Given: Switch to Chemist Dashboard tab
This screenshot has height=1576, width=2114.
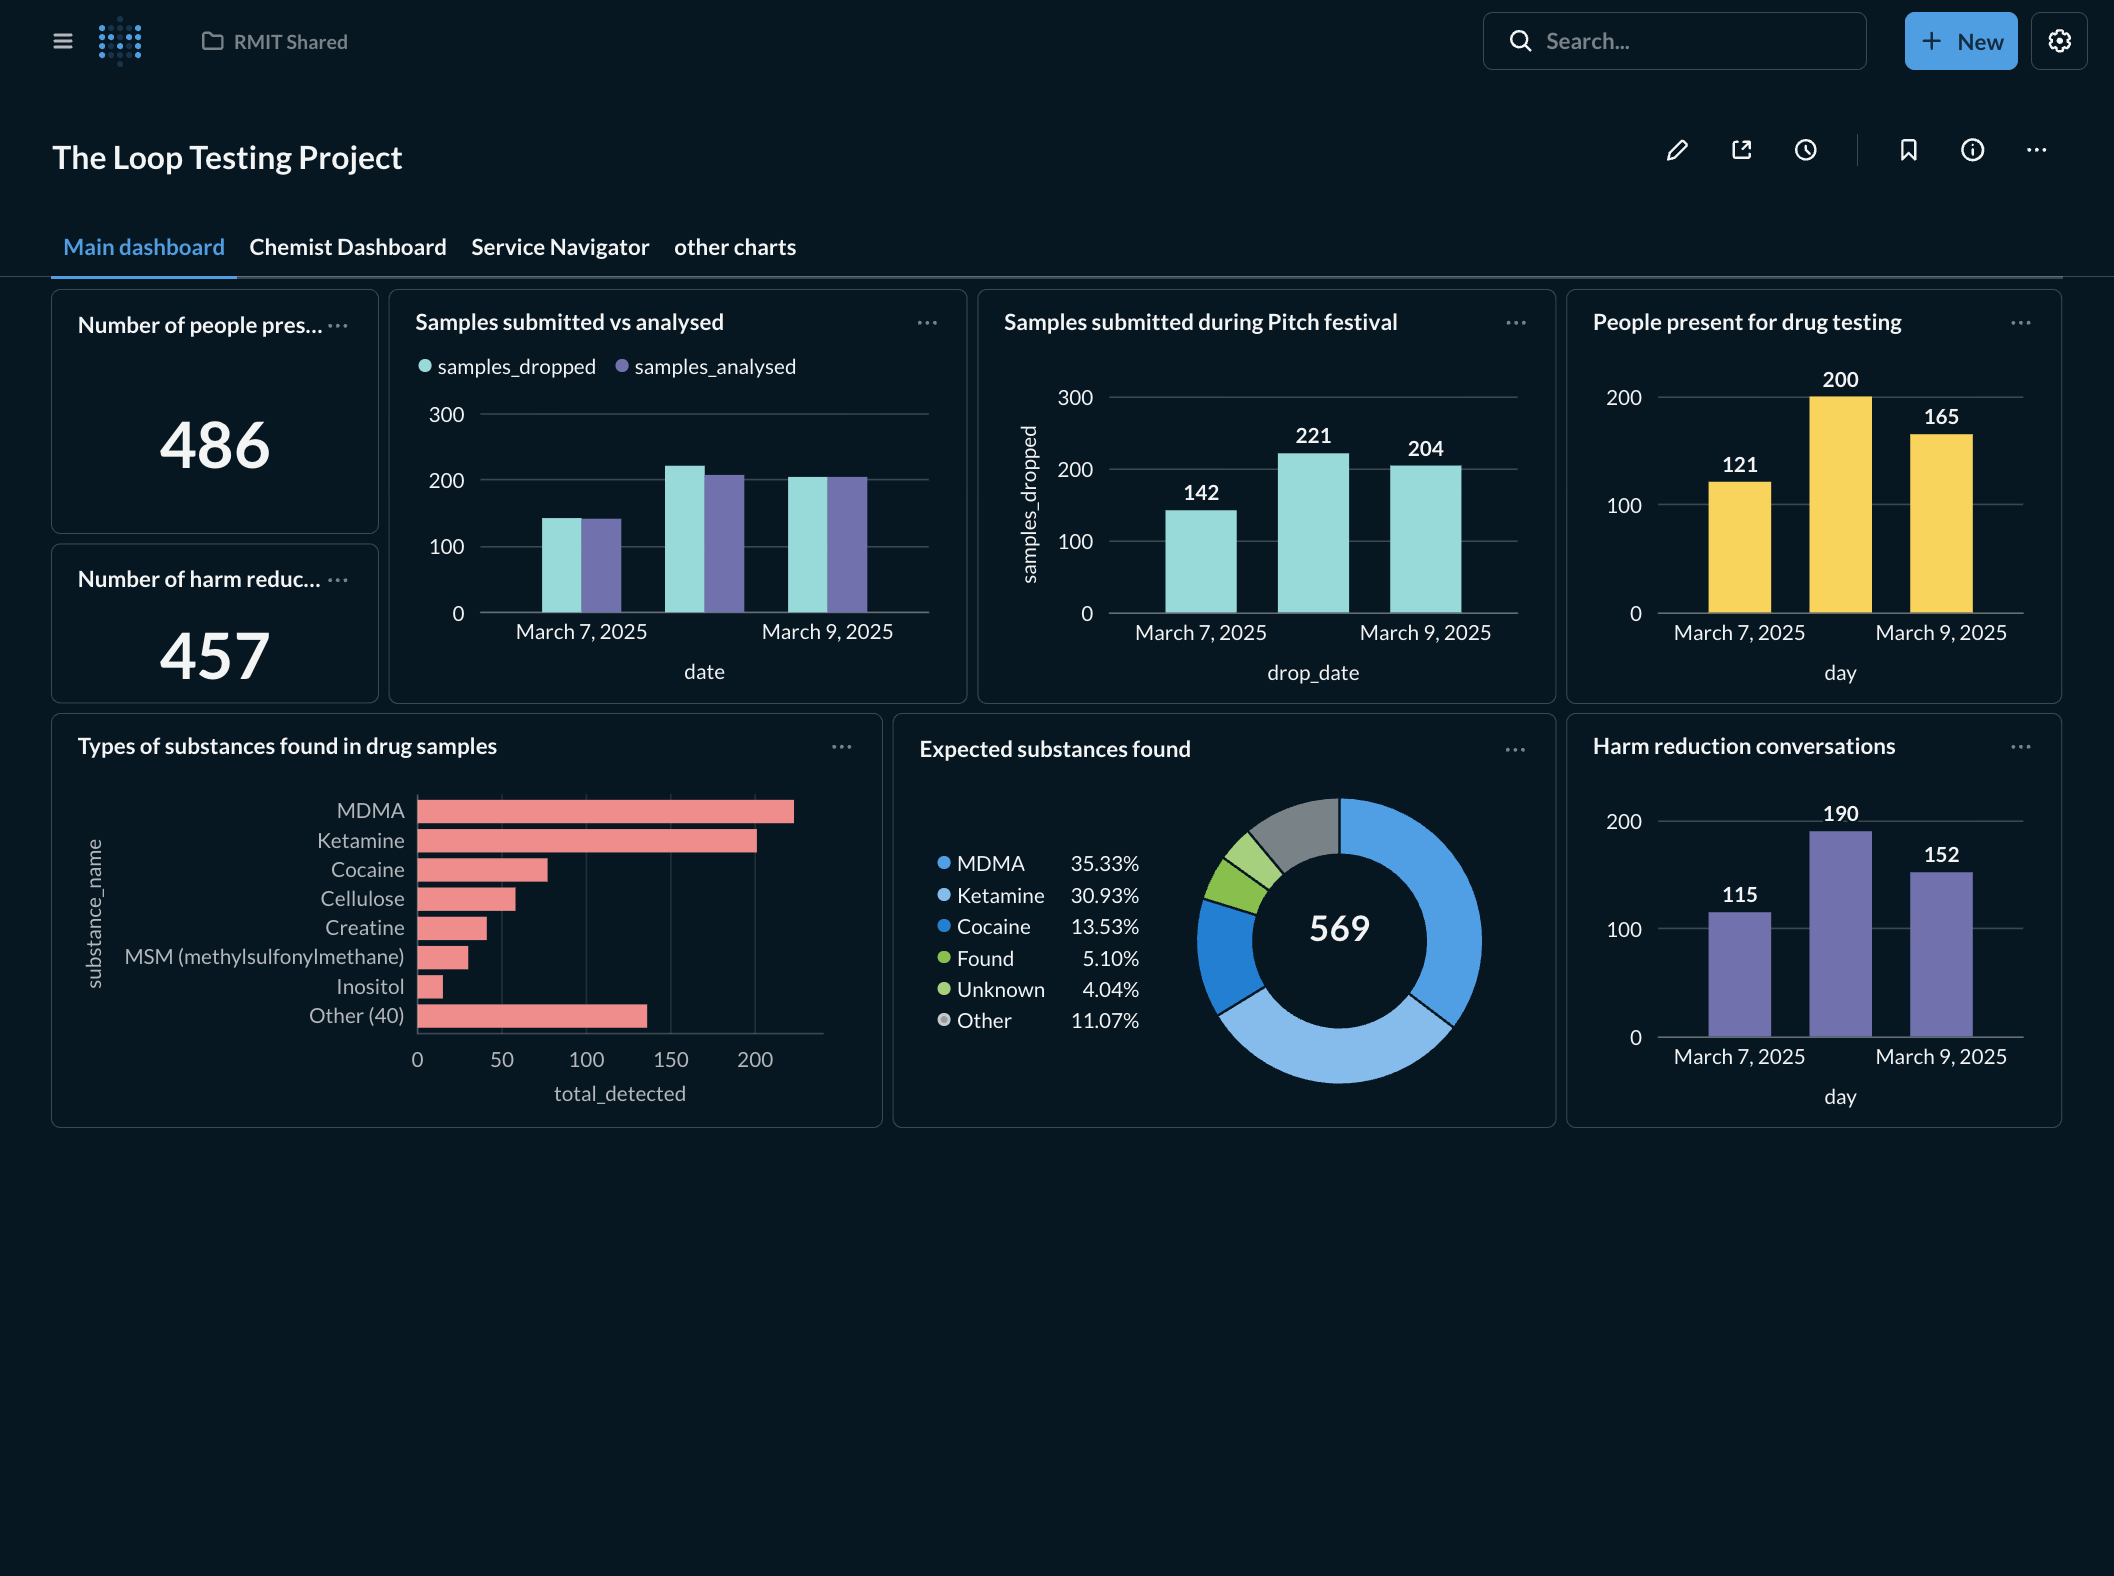Looking at the screenshot, I should 347,247.
